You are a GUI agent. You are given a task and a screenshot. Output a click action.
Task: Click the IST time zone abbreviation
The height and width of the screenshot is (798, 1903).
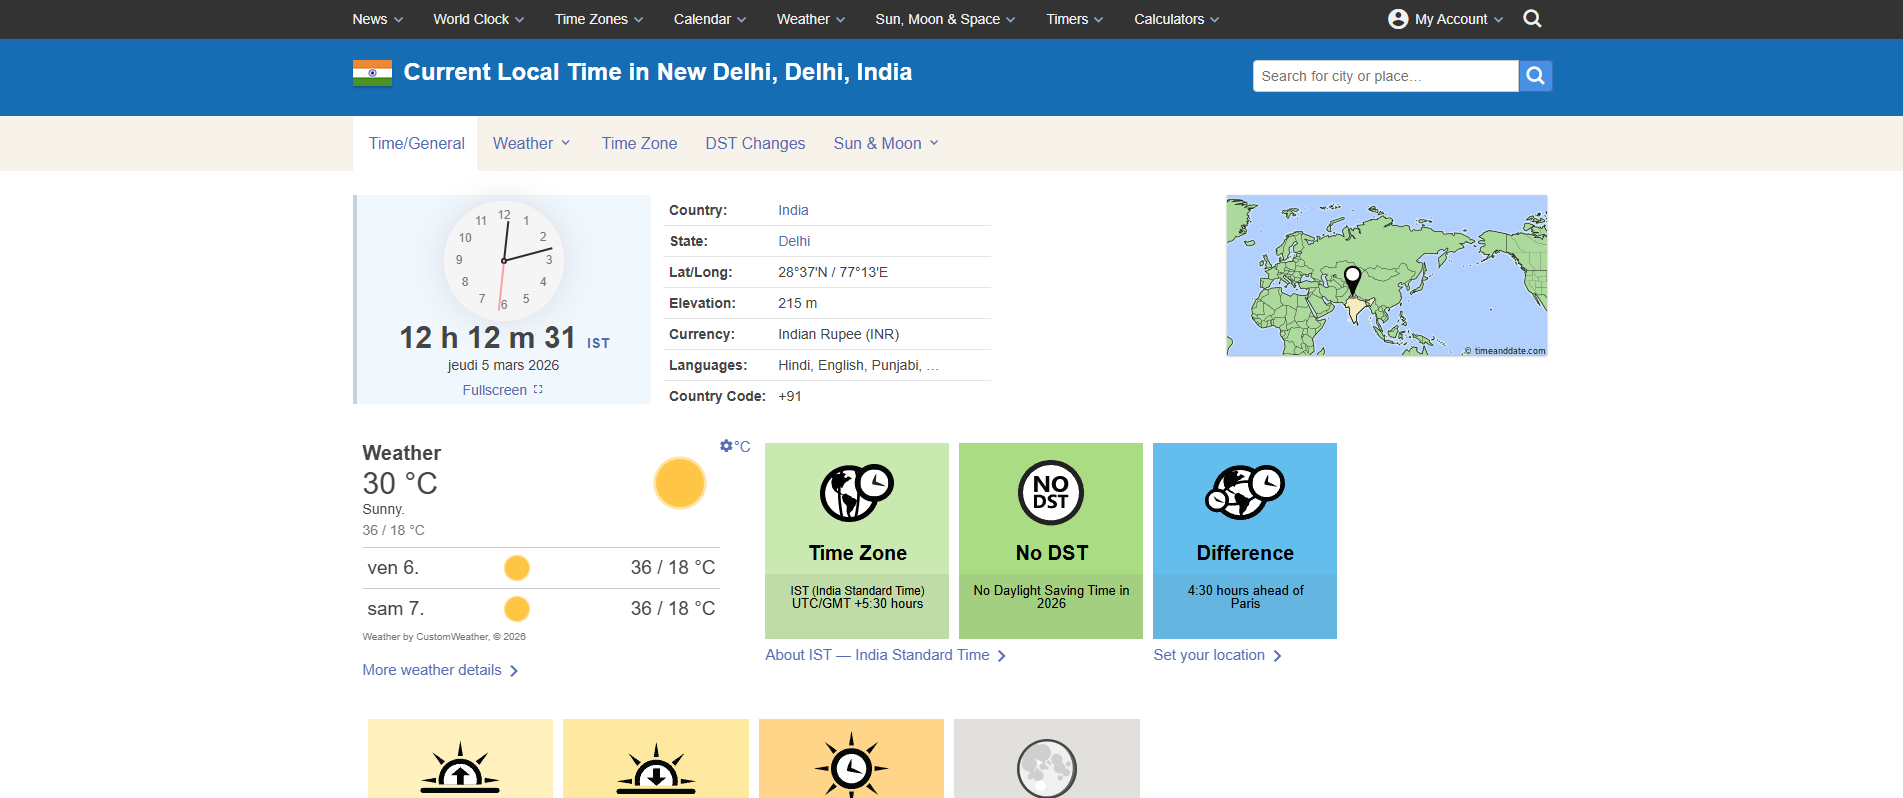pyautogui.click(x=598, y=343)
